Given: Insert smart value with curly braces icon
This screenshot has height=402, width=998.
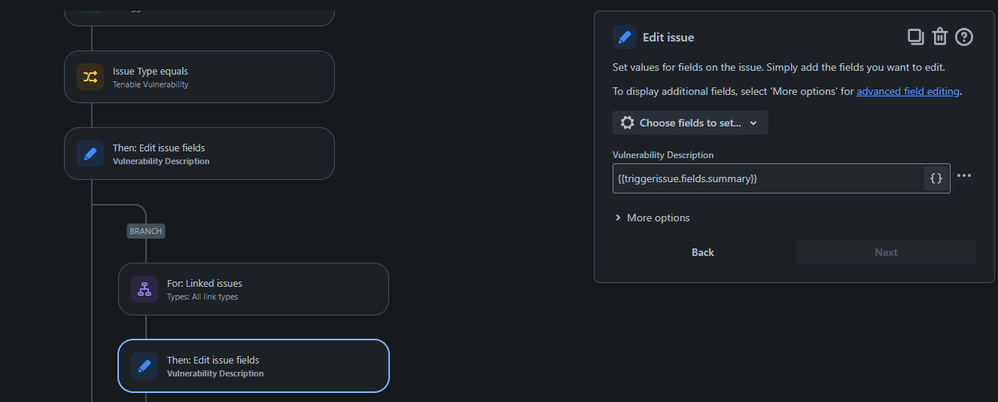Looking at the screenshot, I should click(936, 179).
